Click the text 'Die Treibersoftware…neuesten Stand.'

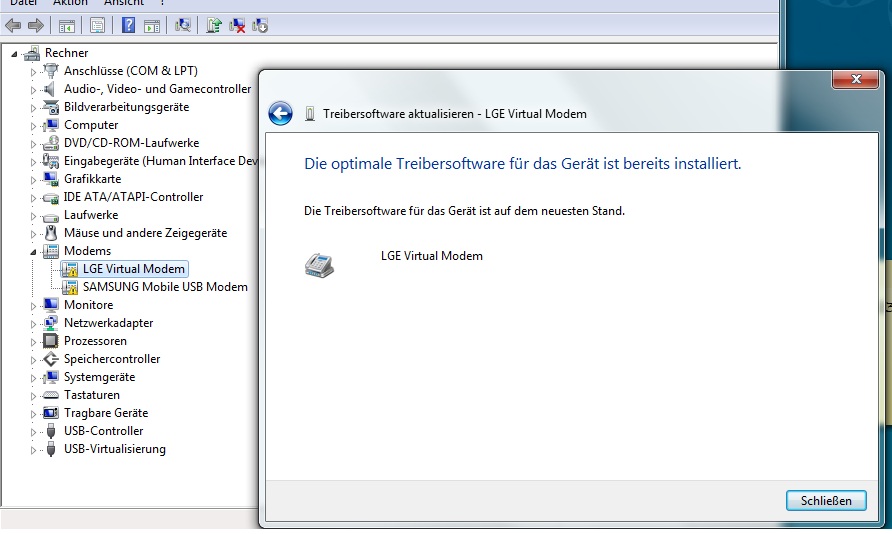(464, 211)
